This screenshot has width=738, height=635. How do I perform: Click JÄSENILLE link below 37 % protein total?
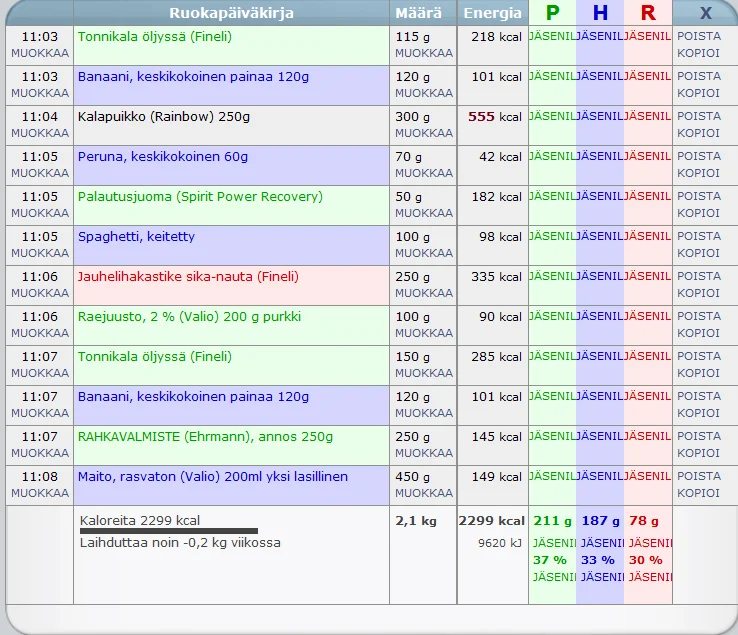[552, 577]
